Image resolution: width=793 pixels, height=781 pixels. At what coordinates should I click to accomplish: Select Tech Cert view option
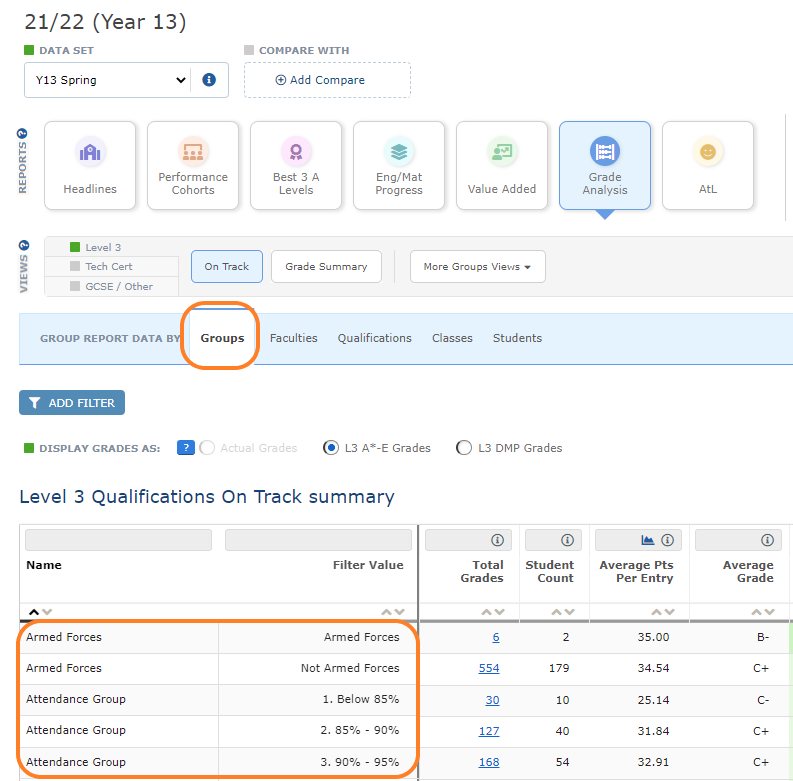coord(108,267)
